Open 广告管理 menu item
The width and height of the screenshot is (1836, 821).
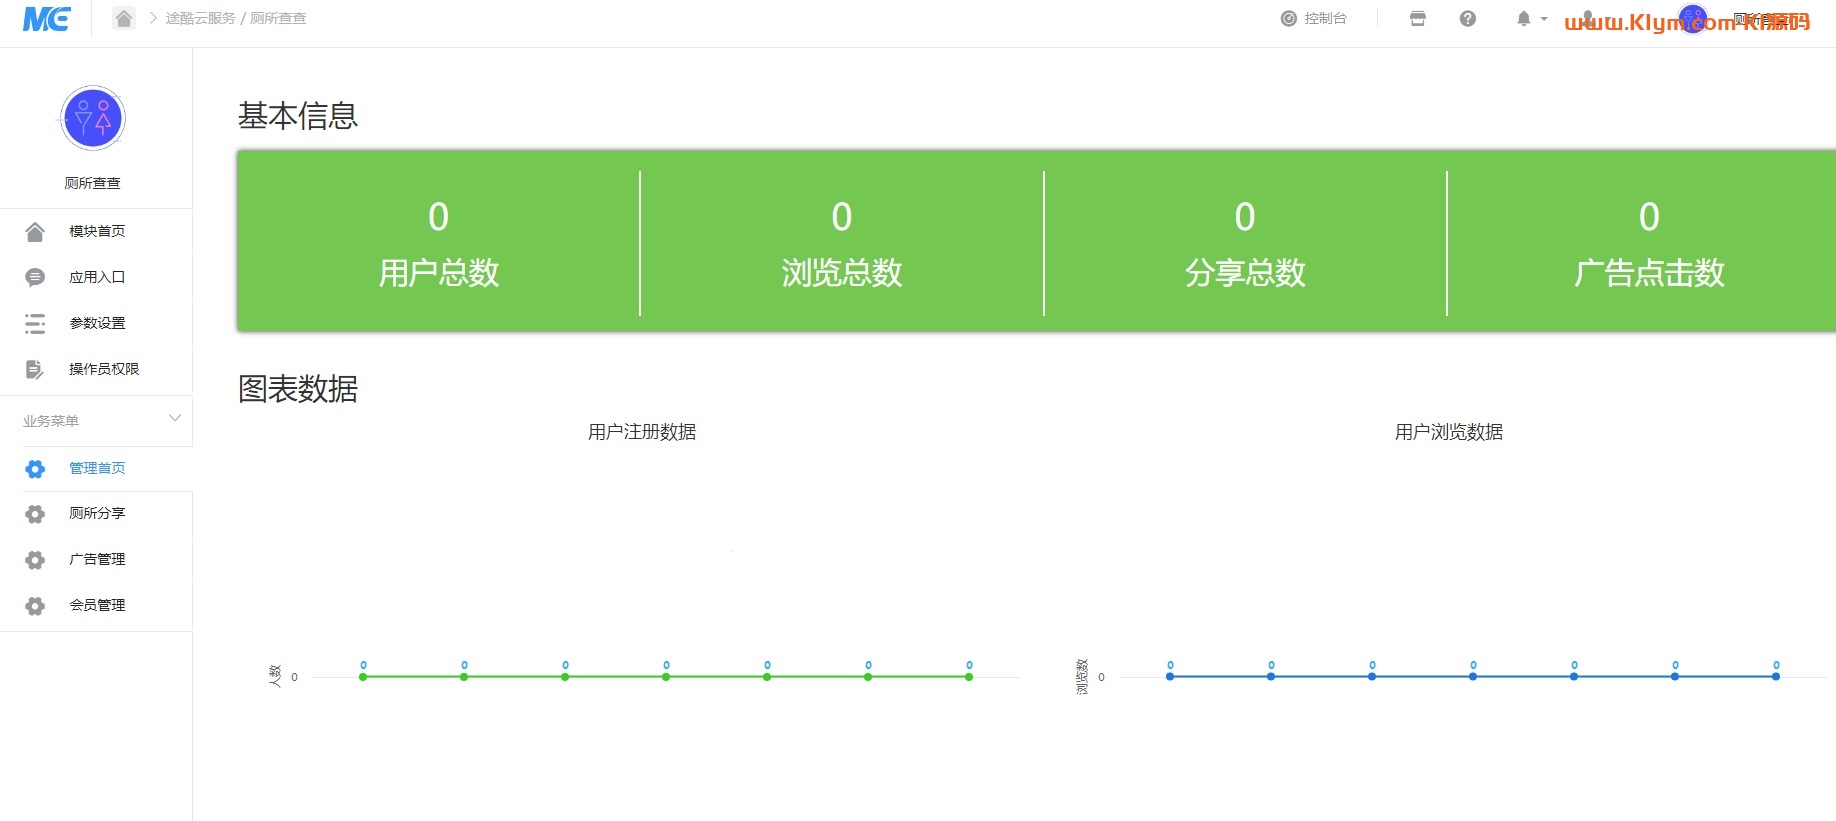(97, 559)
